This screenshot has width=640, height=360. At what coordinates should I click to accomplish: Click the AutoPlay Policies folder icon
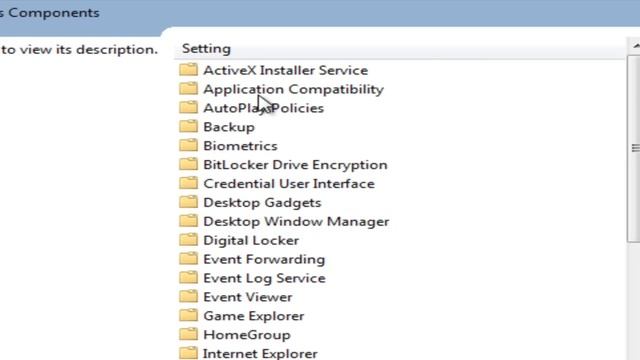(x=188, y=107)
